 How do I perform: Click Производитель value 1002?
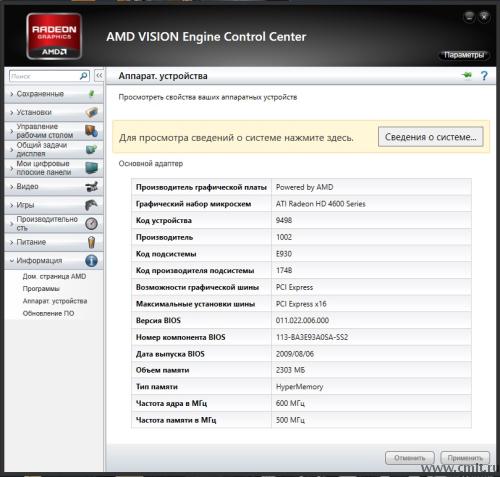284,237
